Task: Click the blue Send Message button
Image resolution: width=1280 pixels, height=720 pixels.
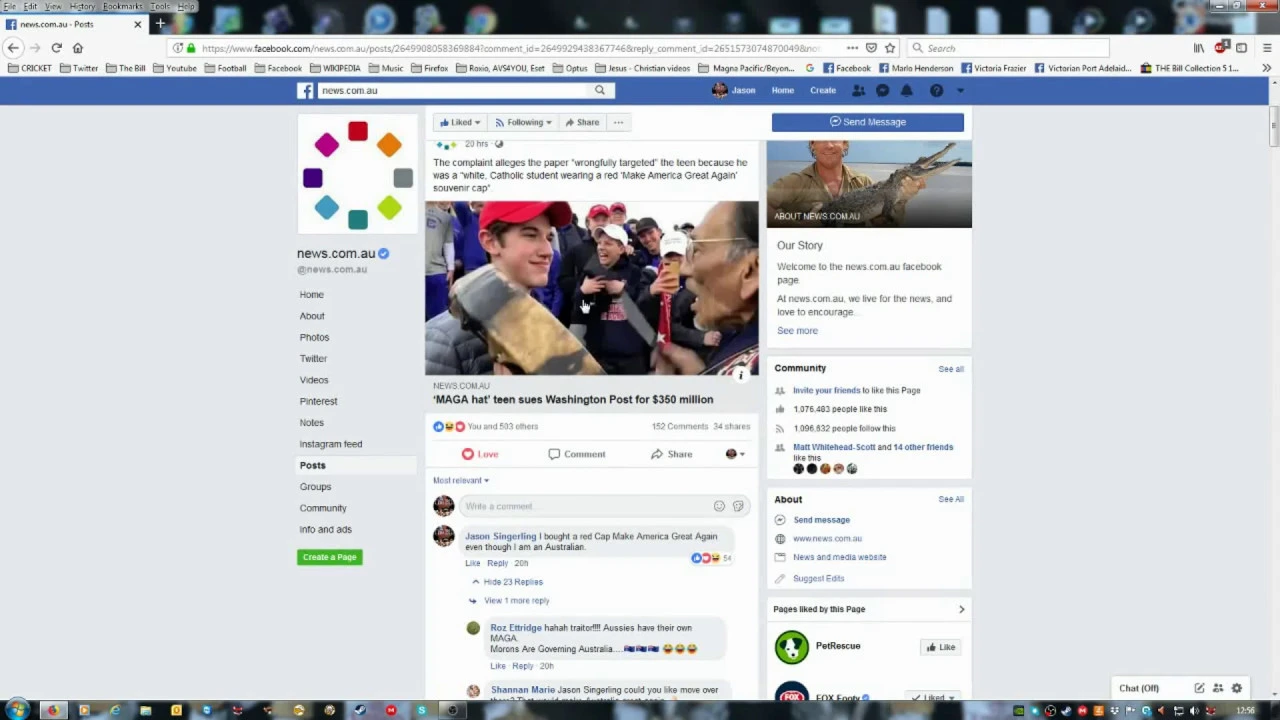Action: coord(868,122)
